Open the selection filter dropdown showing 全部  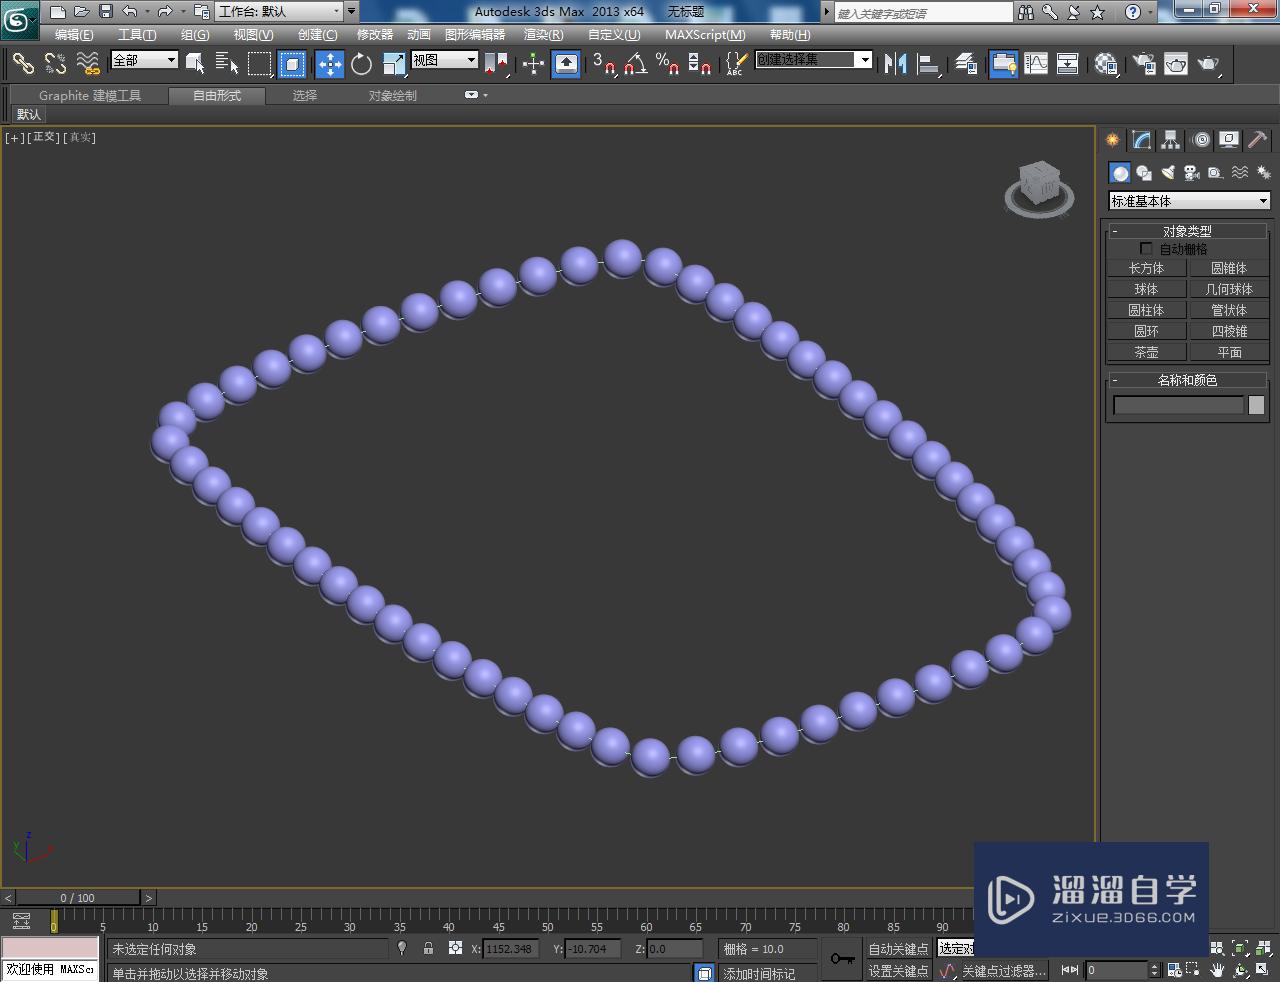(x=144, y=60)
